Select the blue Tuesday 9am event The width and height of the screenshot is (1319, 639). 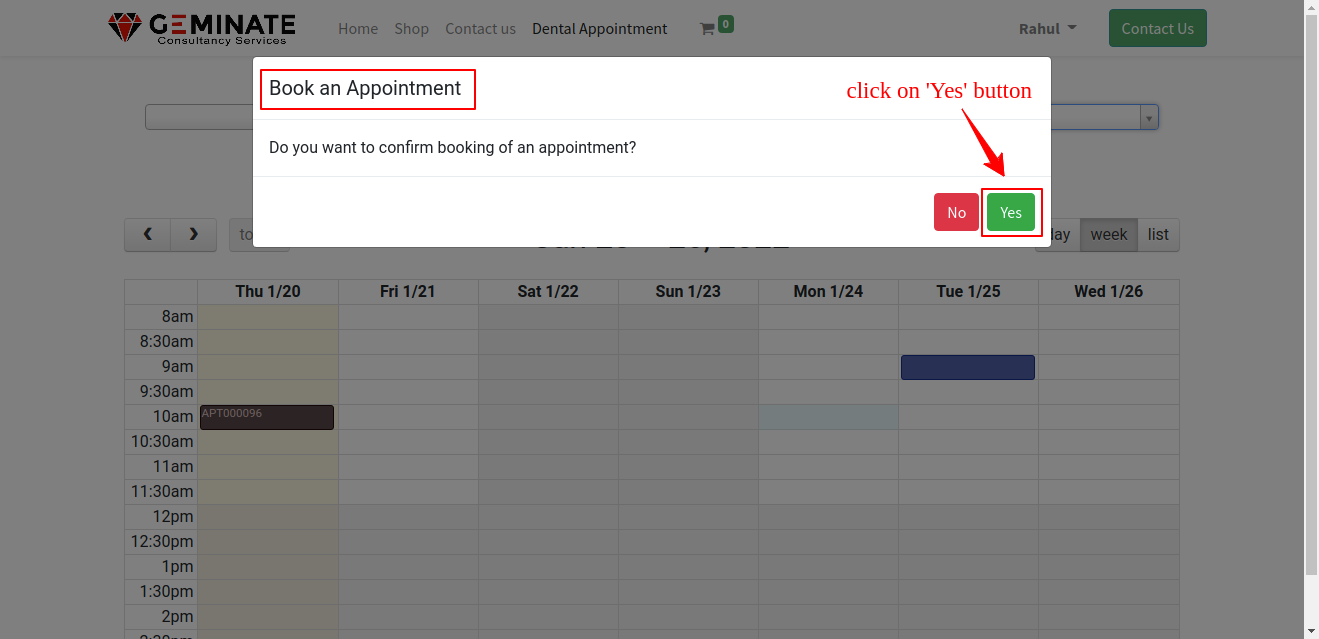pyautogui.click(x=967, y=367)
